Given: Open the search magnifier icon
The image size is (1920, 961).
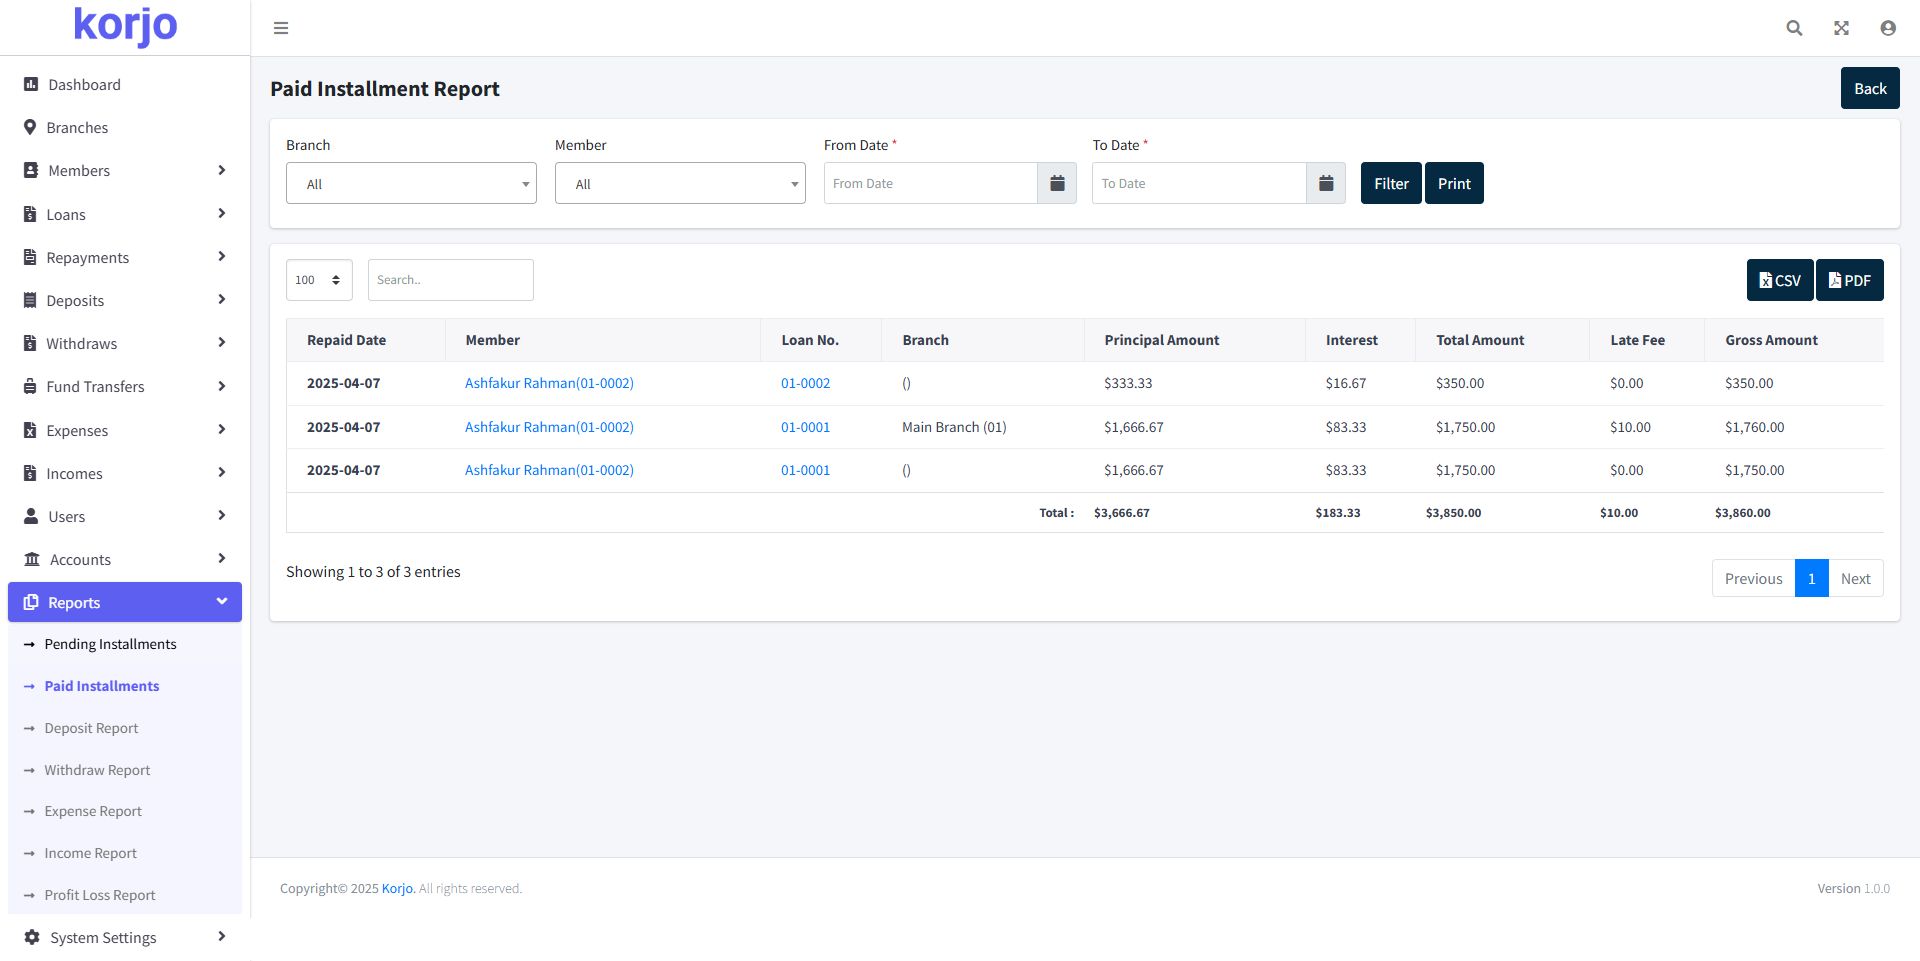Looking at the screenshot, I should 1794,28.
